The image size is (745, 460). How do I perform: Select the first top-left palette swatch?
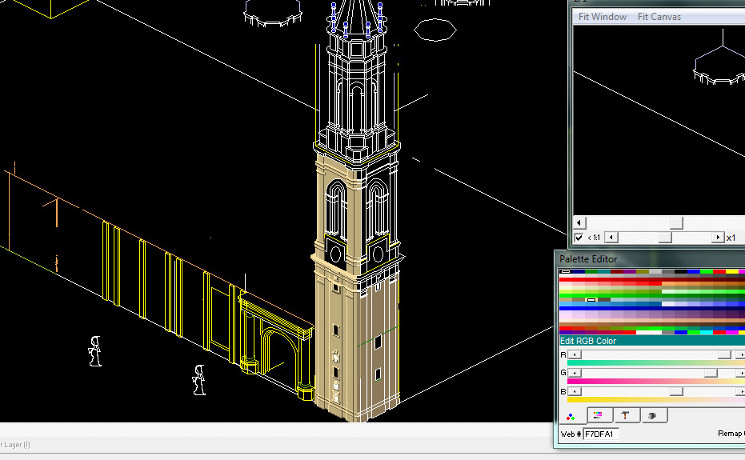pyautogui.click(x=565, y=272)
